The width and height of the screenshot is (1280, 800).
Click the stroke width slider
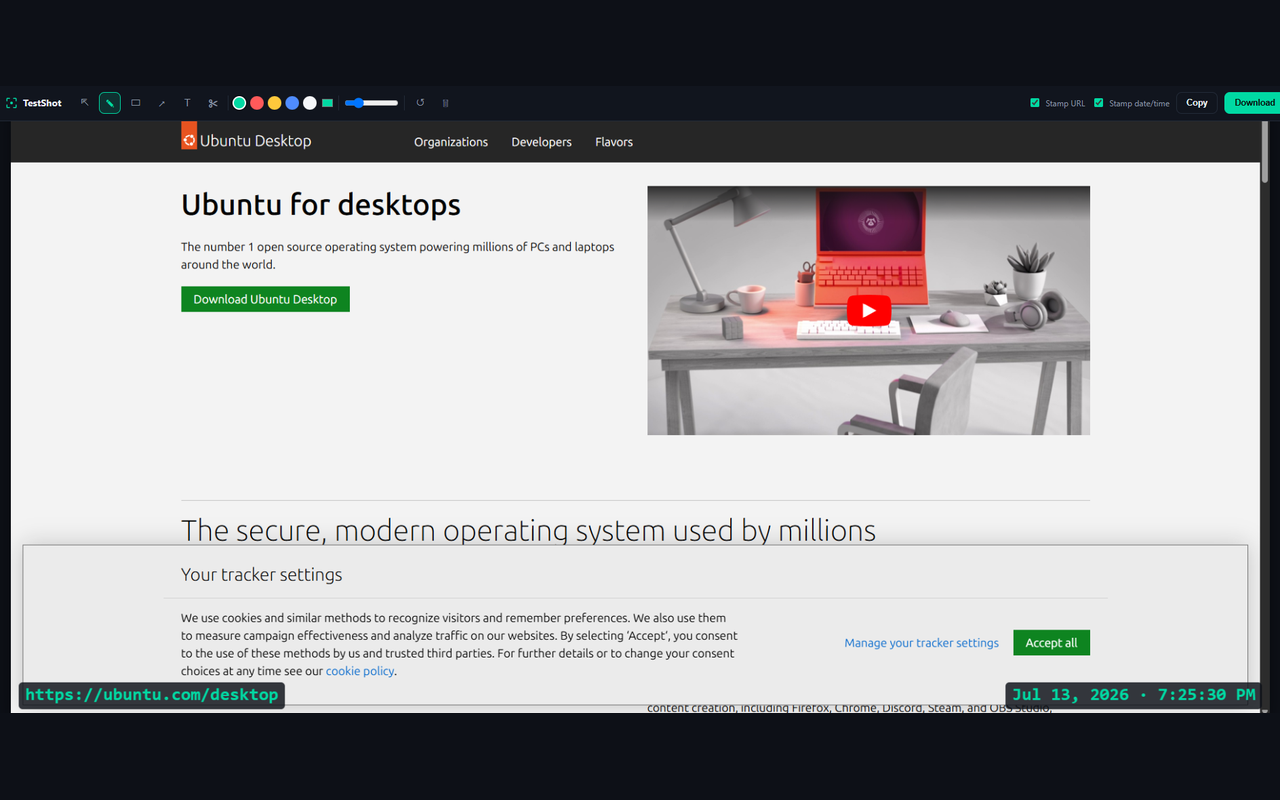371,103
